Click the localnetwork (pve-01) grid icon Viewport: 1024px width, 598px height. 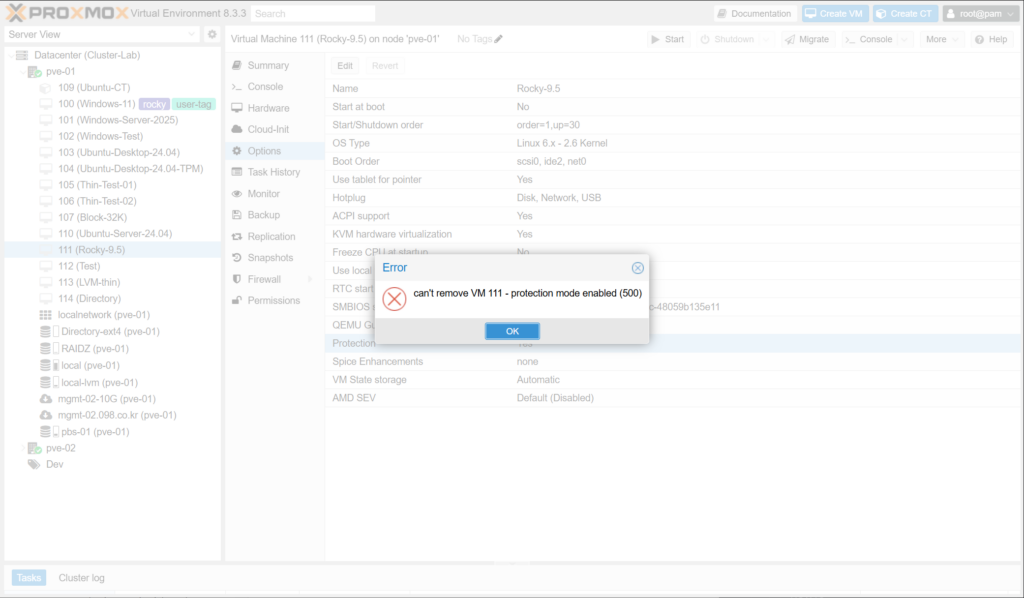[x=45, y=315]
